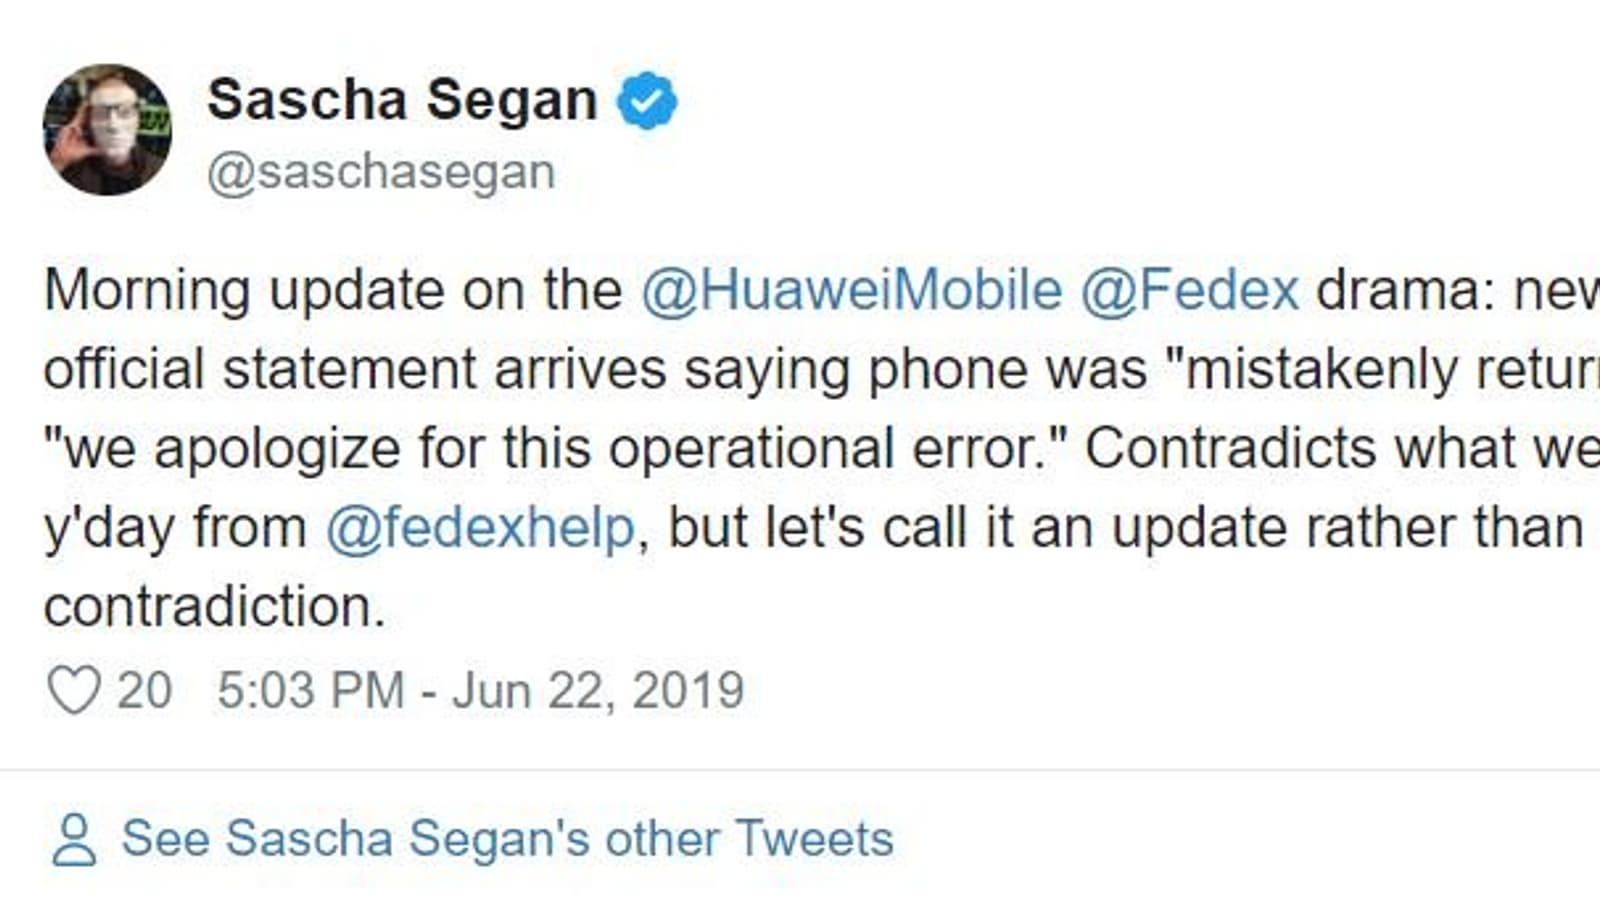Viewport: 1600px width, 900px height.
Task: Click the word "contradiction." in the tweet
Action: 214,607
